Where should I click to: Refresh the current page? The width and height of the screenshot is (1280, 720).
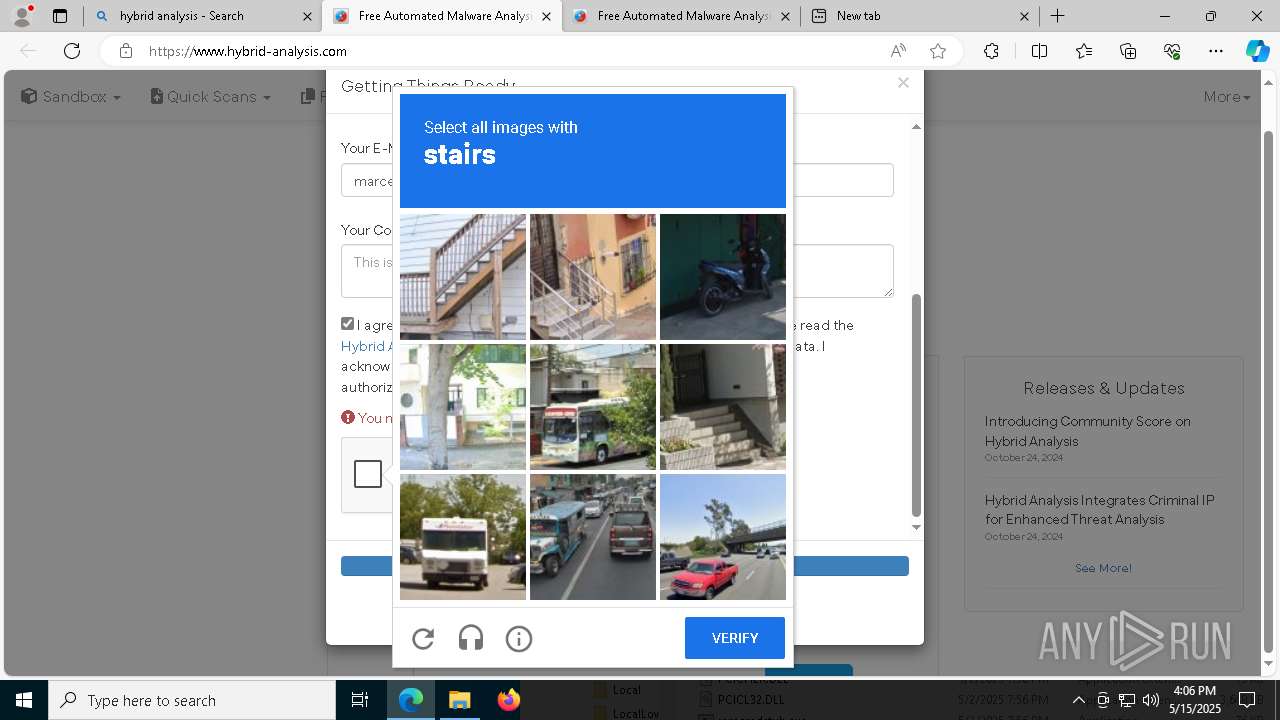click(72, 51)
